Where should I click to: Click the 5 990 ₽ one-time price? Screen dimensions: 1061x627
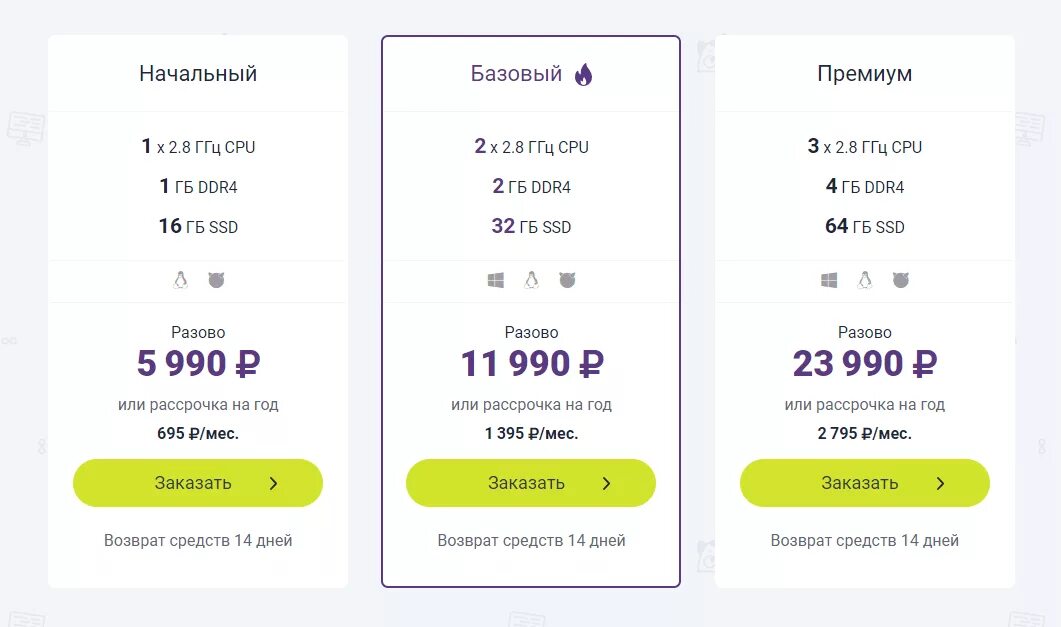click(198, 364)
